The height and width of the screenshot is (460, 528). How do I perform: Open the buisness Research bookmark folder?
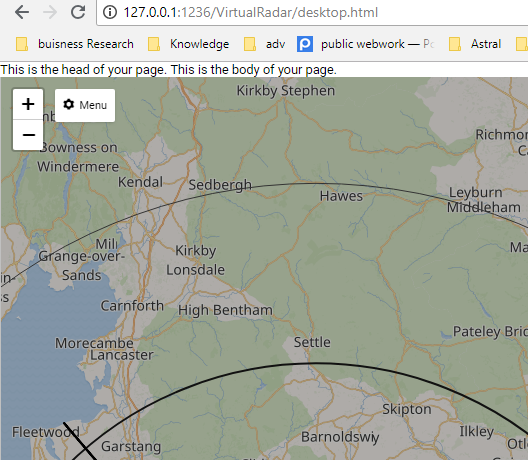point(75,44)
